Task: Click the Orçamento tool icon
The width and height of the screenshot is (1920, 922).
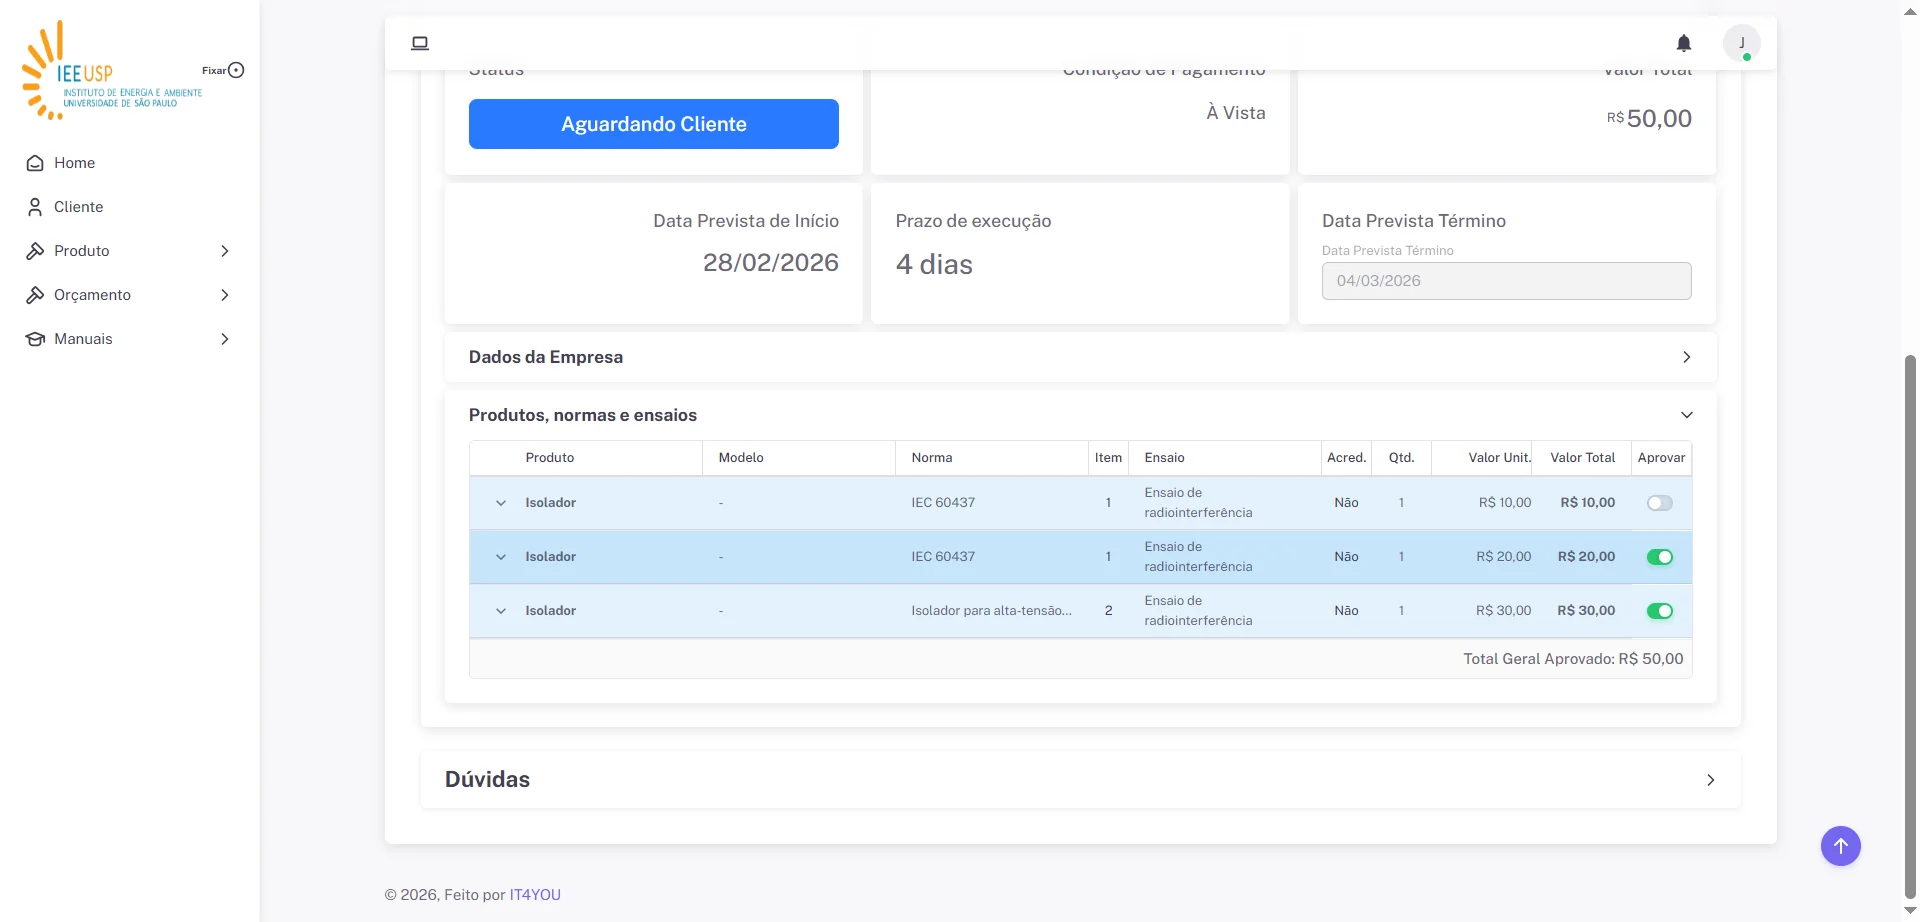Action: click(x=35, y=295)
